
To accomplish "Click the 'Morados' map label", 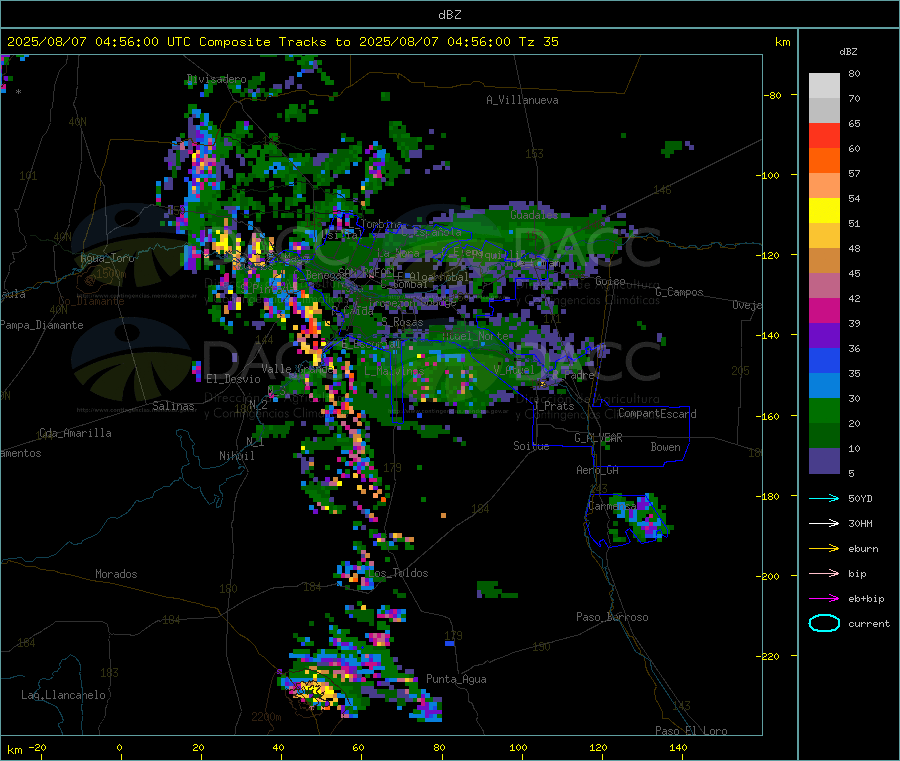I will 116,574.
